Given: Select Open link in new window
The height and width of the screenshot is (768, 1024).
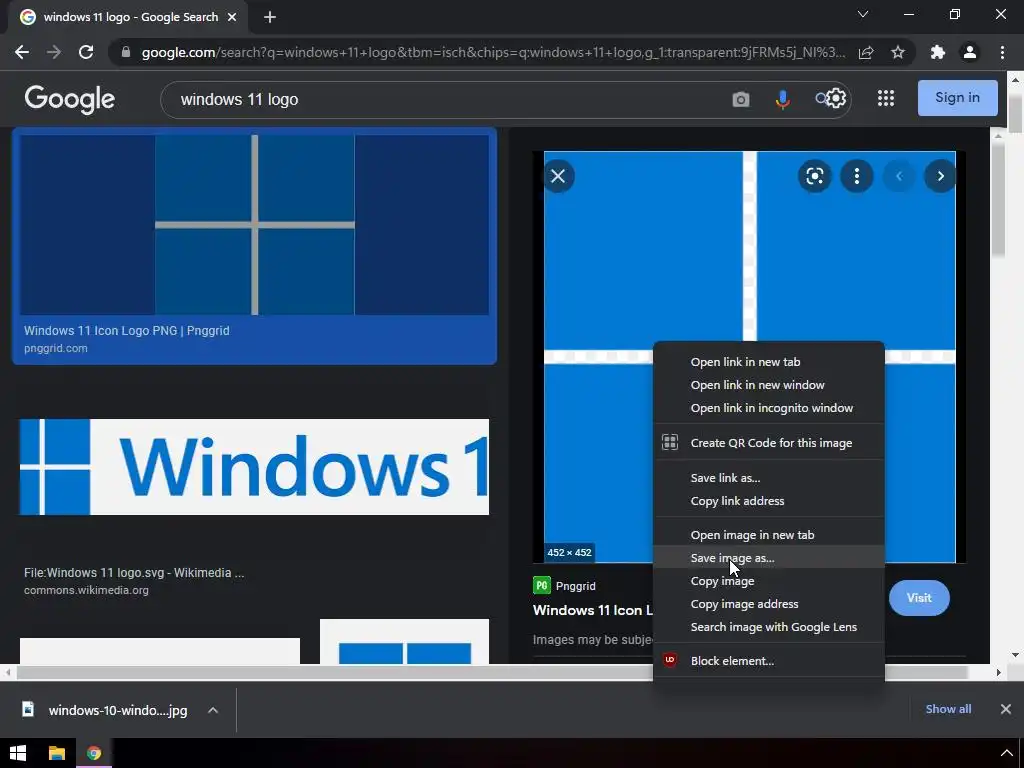Looking at the screenshot, I should (x=769, y=385).
